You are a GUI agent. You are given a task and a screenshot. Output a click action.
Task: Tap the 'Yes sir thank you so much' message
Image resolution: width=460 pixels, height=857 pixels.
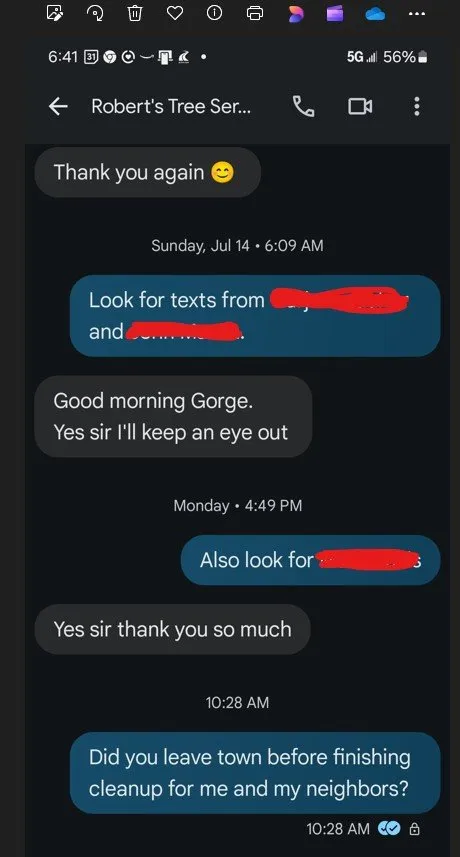click(x=173, y=629)
